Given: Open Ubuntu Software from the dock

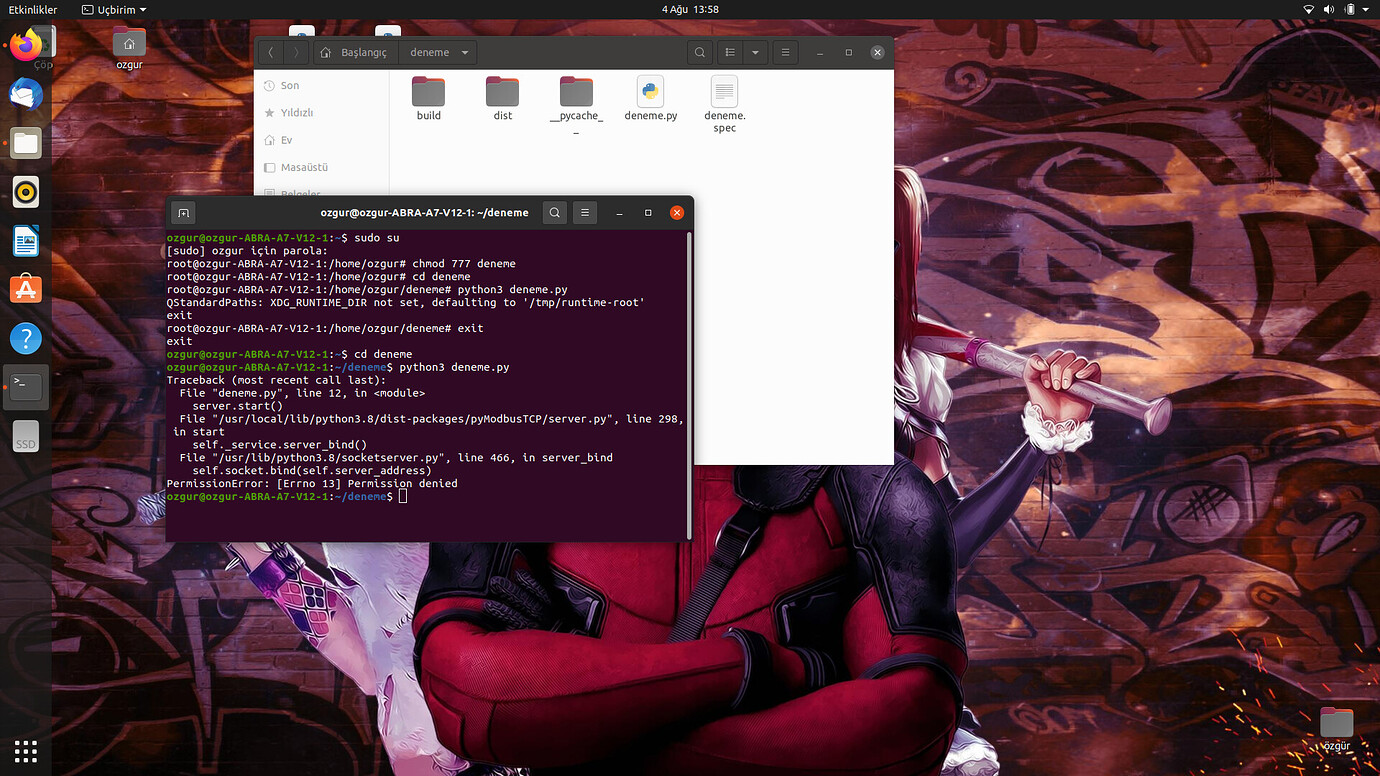Looking at the screenshot, I should 26,289.
